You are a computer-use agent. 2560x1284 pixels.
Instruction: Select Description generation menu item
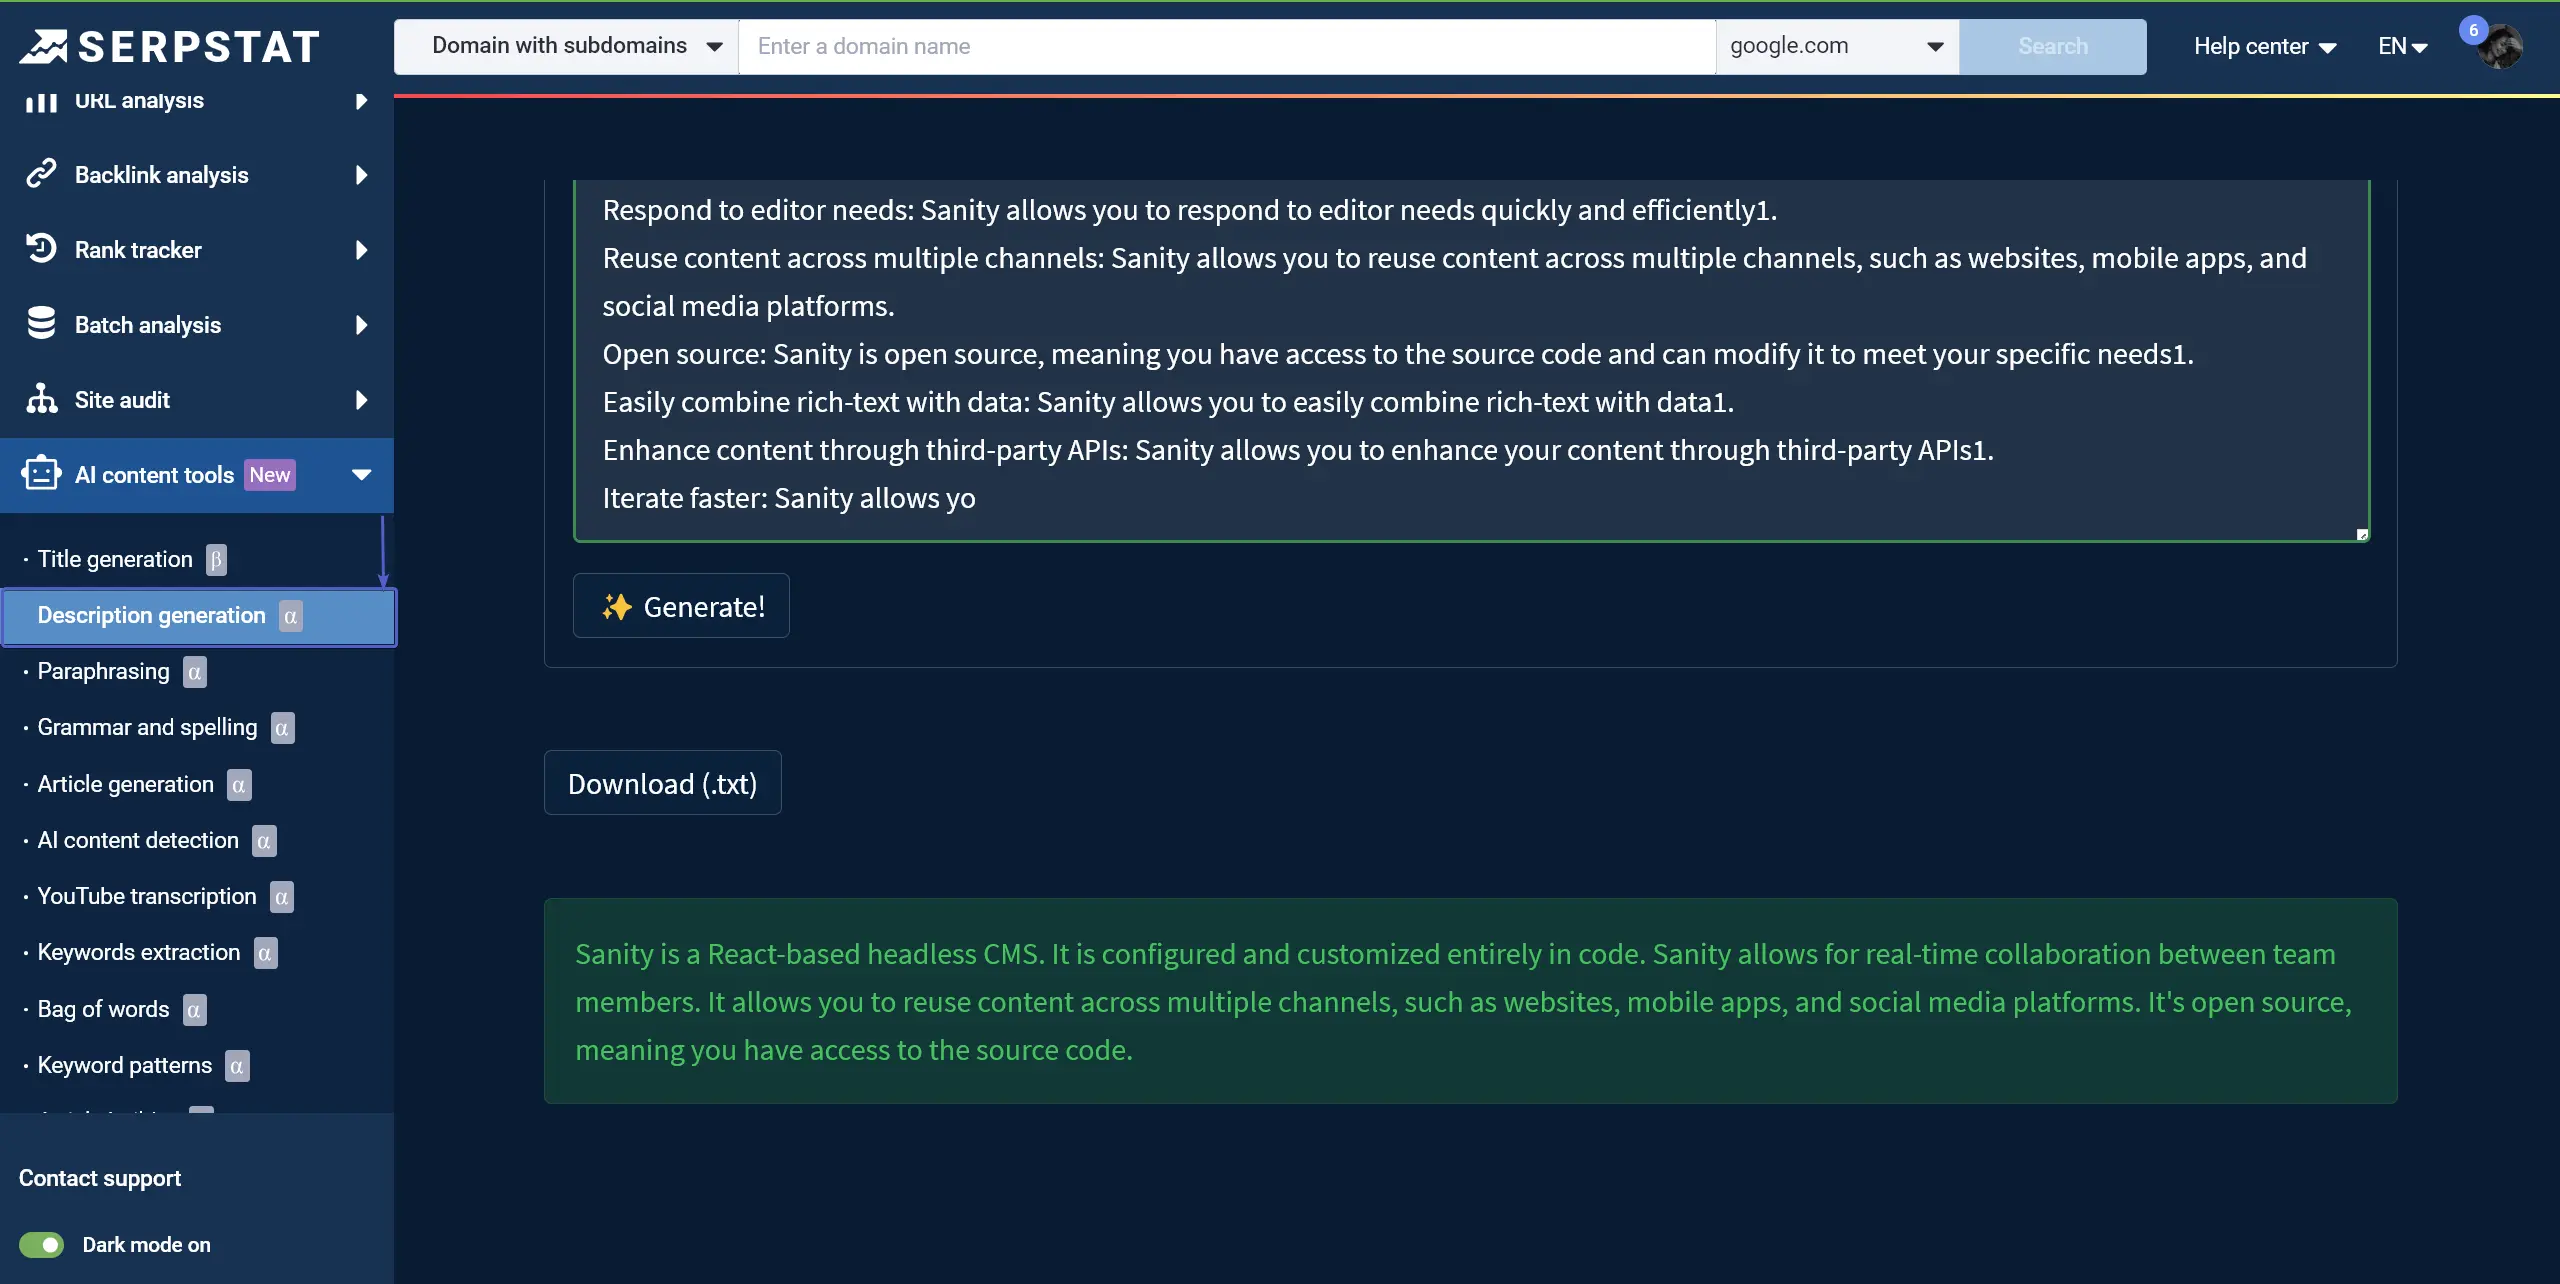199,616
